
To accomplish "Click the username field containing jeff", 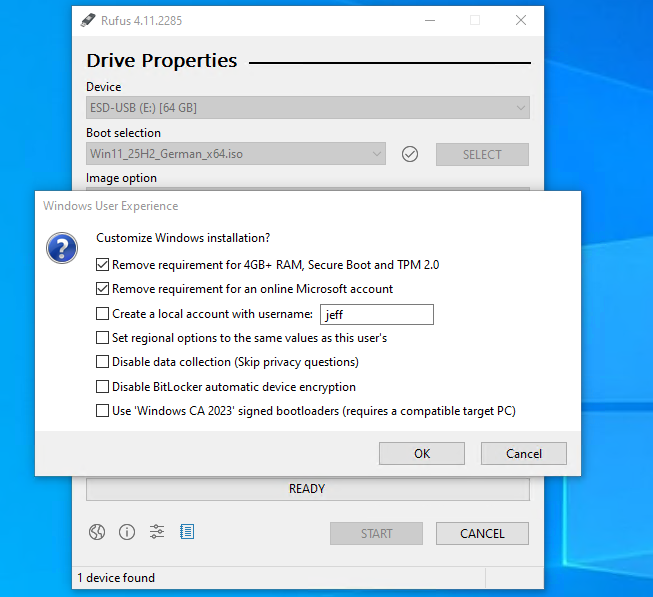I will point(376,315).
